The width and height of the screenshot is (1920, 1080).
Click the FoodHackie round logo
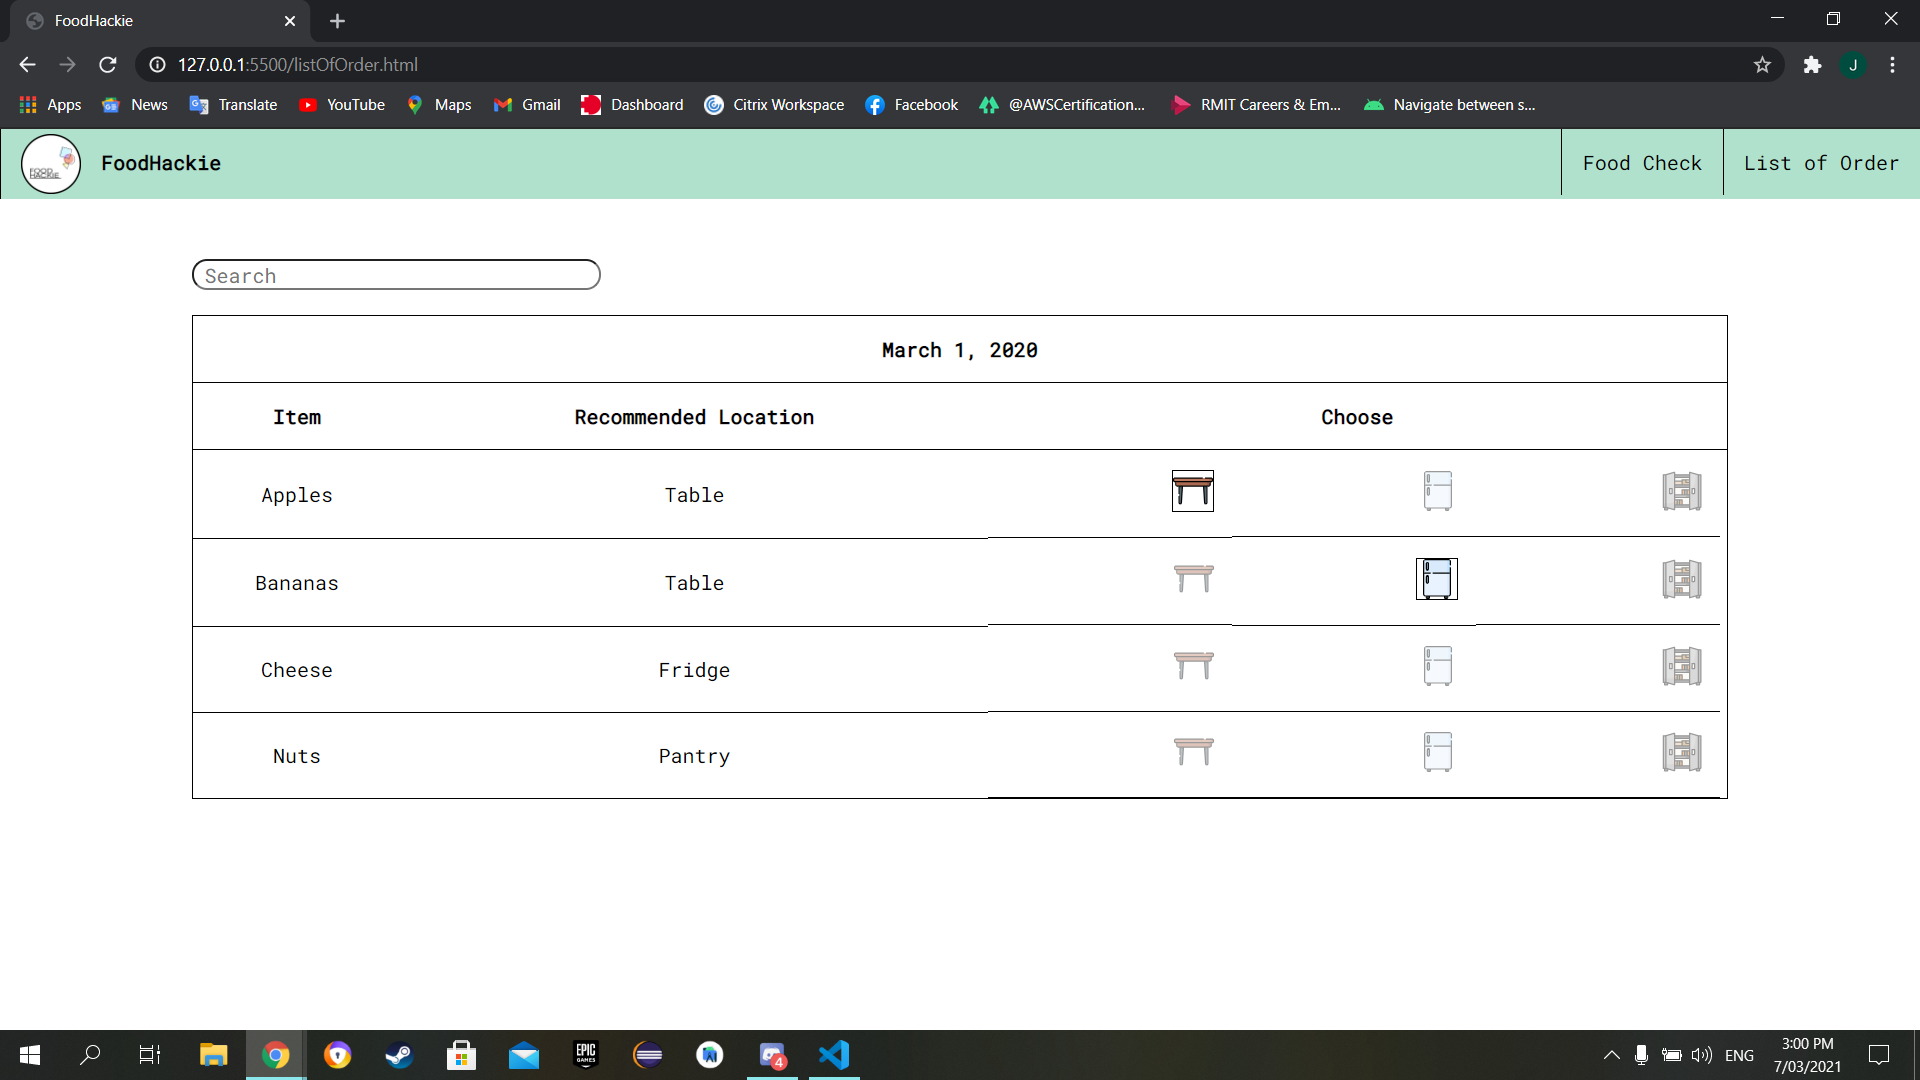pyautogui.click(x=51, y=164)
